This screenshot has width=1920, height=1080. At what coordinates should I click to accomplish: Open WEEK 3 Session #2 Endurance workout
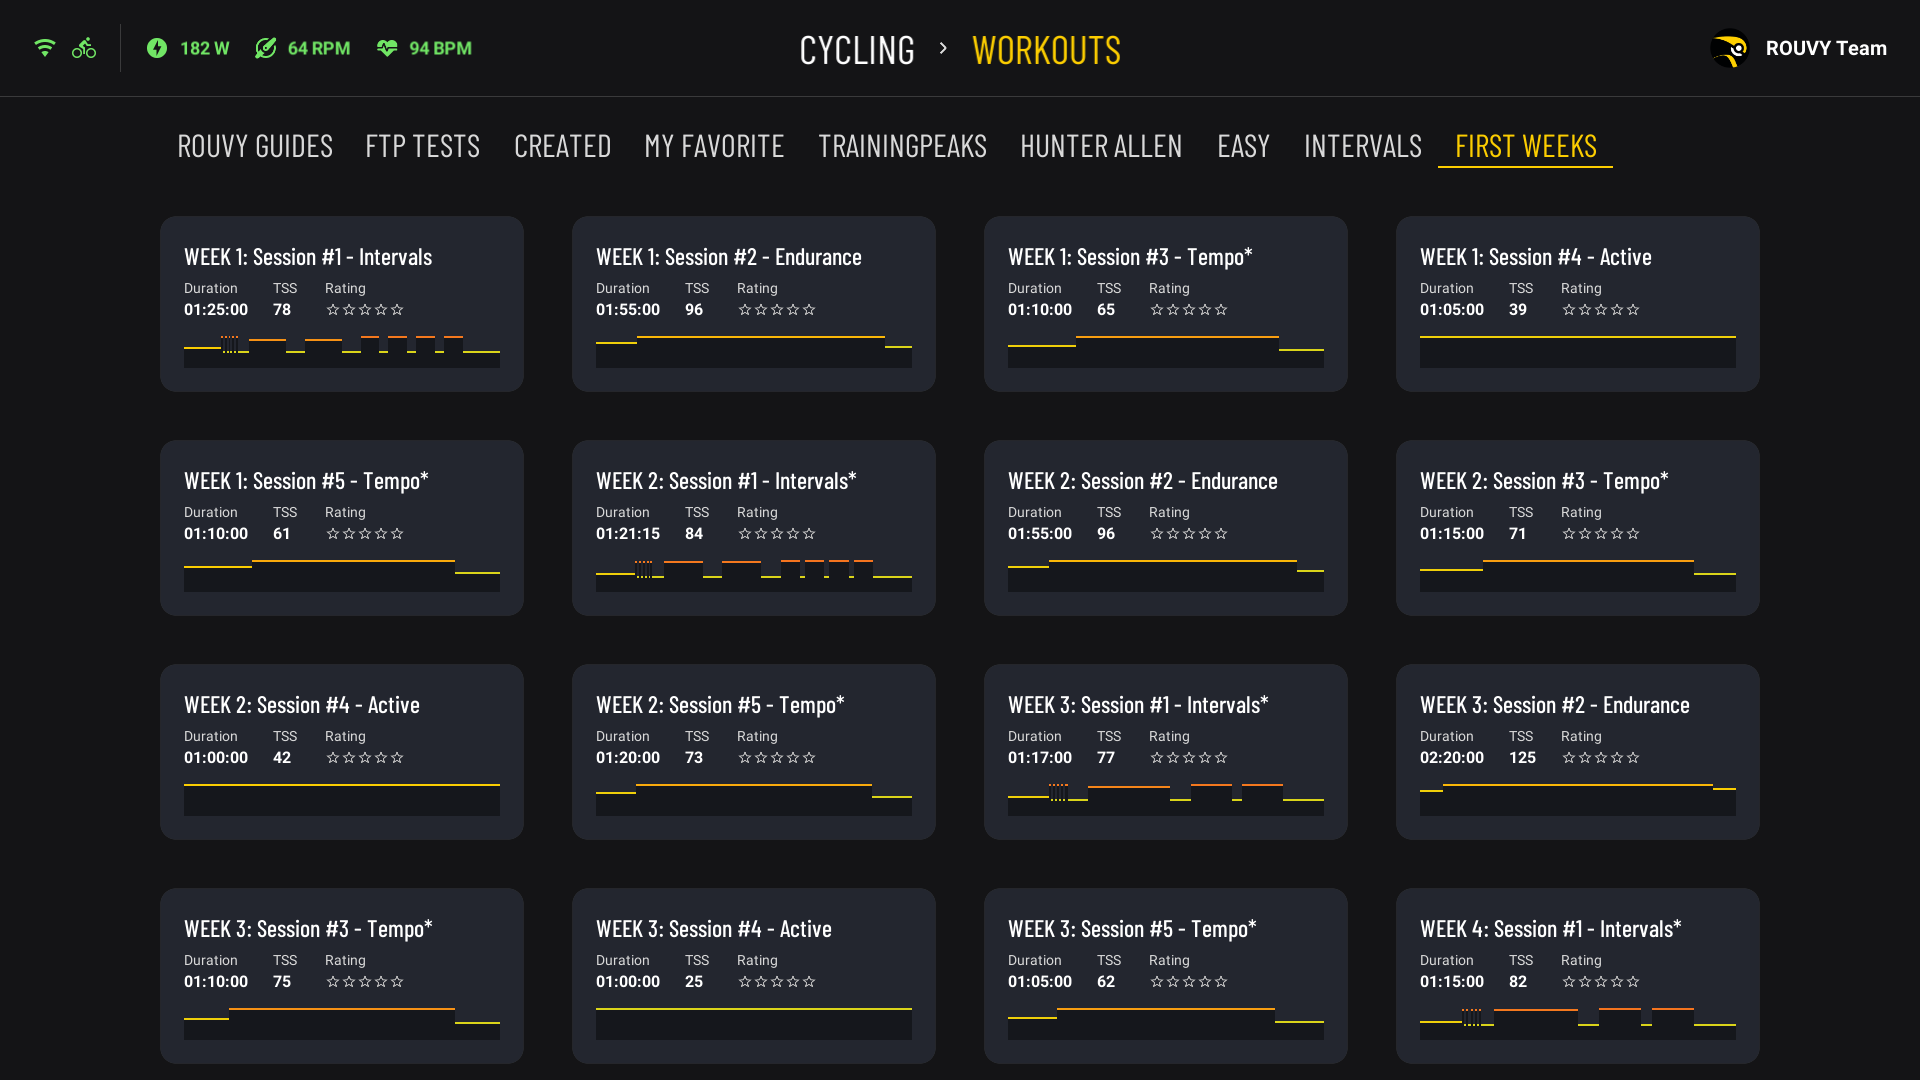(x=1577, y=751)
